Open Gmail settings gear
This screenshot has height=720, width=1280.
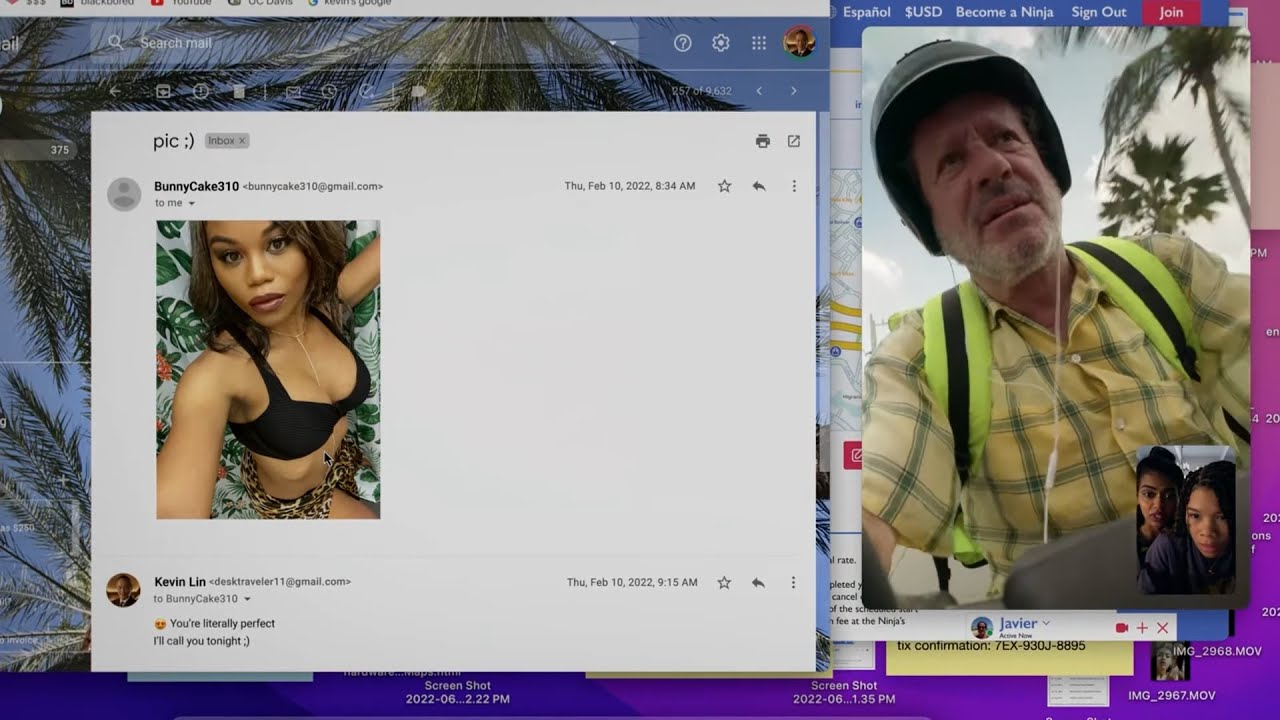point(720,43)
